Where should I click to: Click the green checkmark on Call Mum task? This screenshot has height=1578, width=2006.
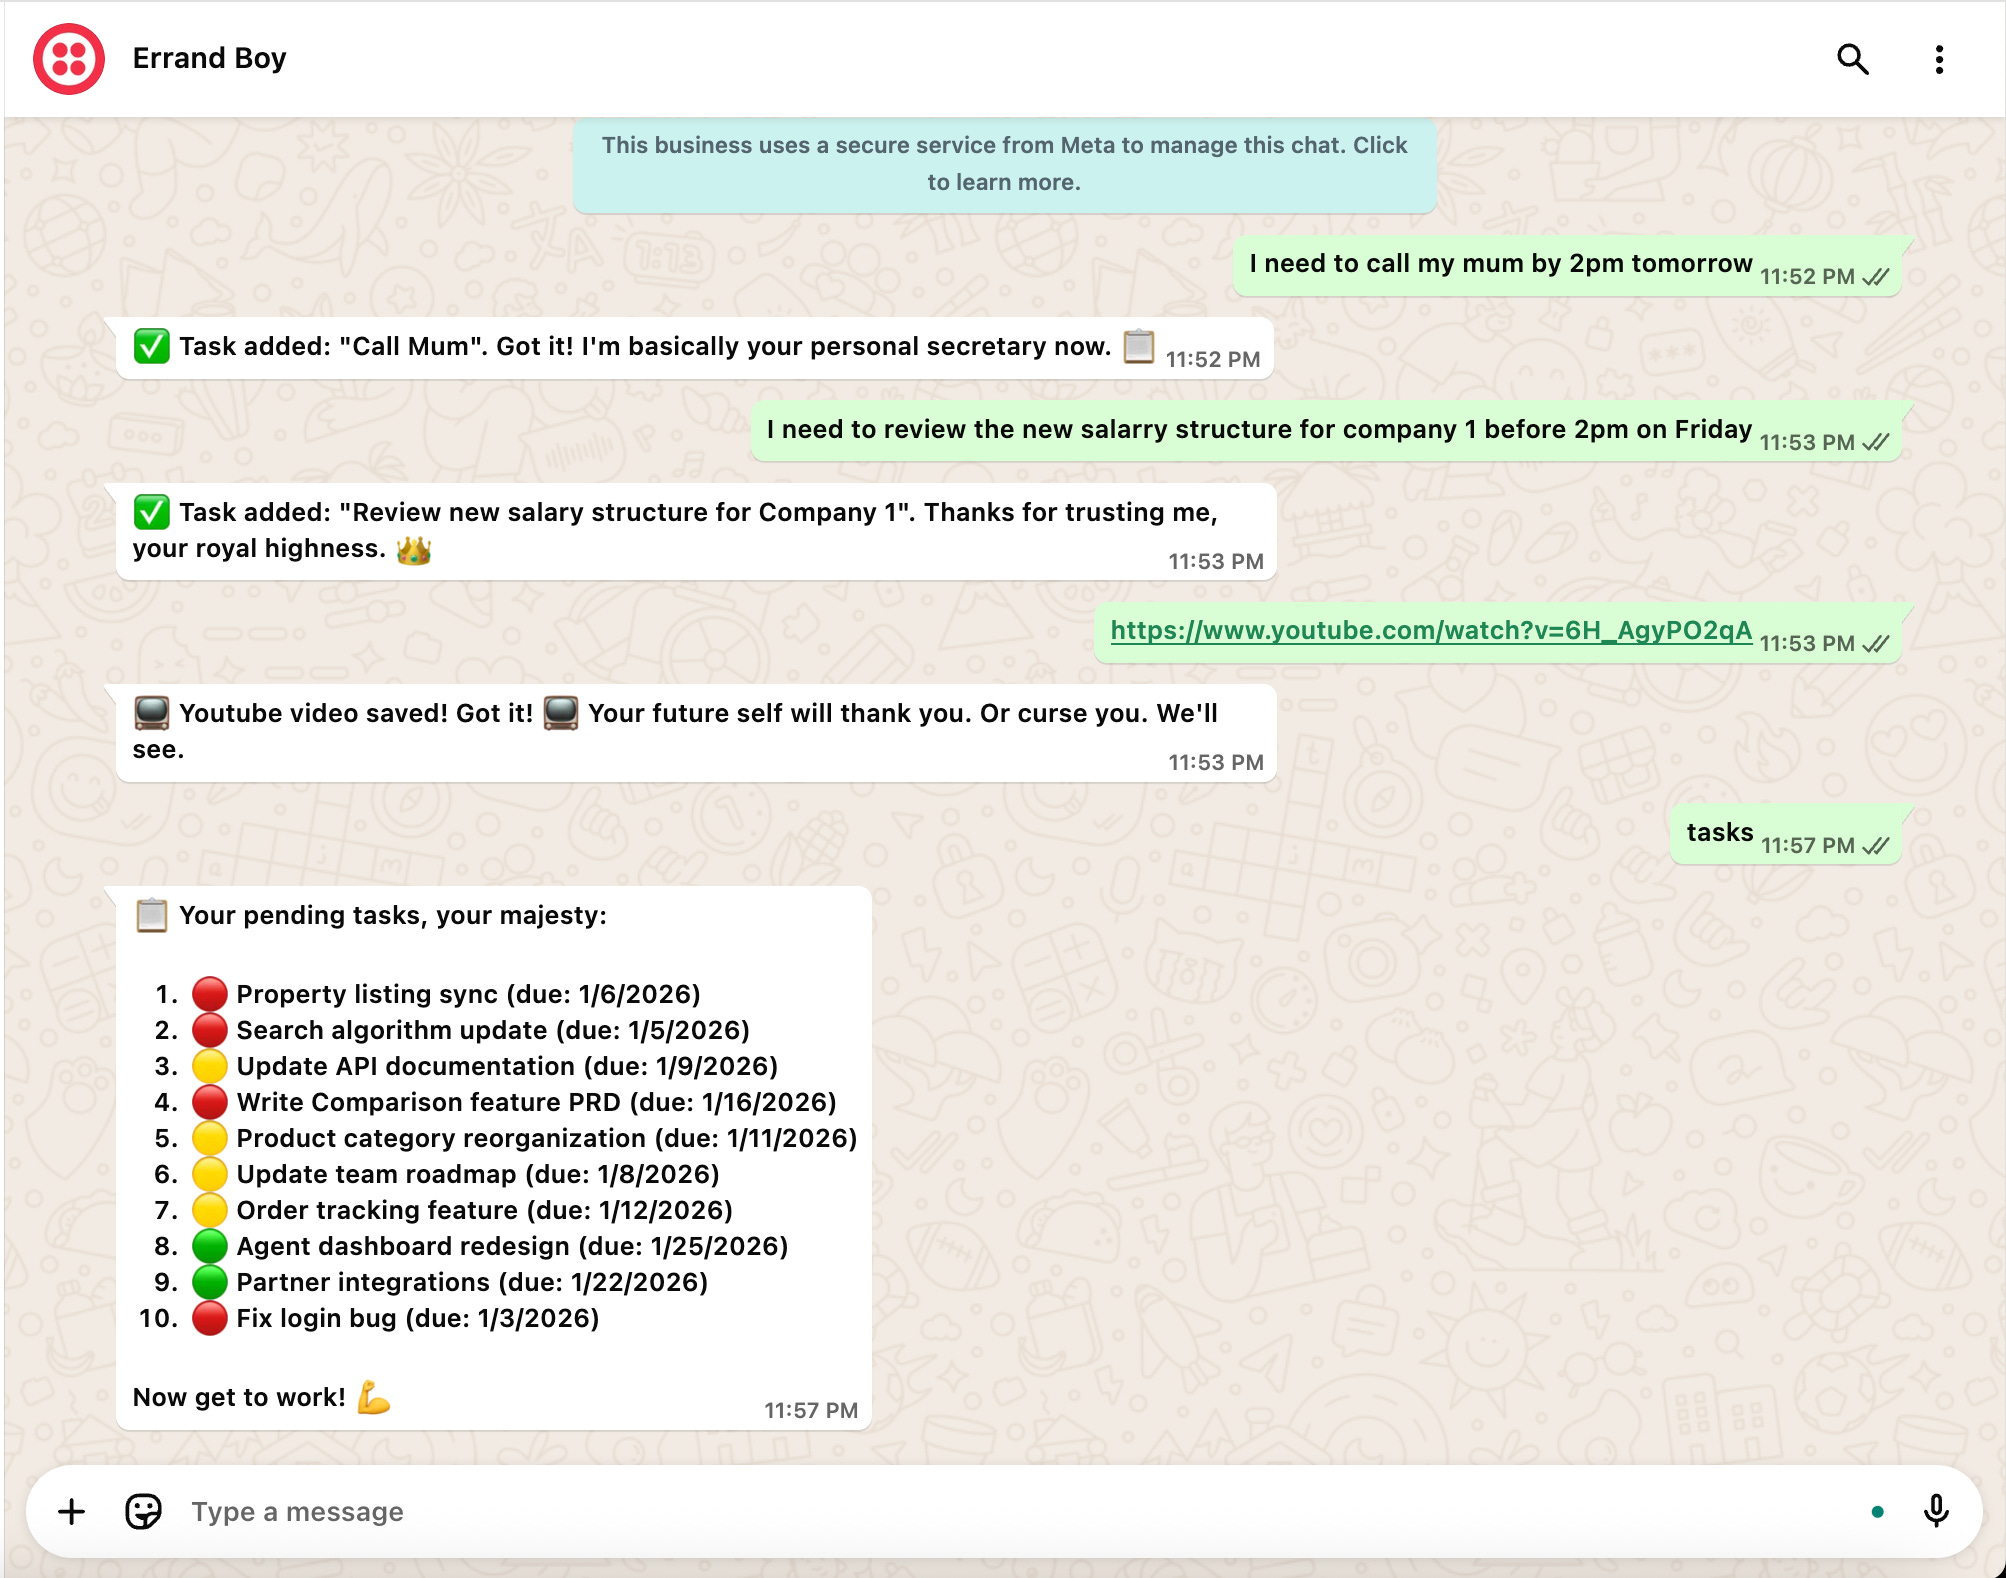coord(151,346)
